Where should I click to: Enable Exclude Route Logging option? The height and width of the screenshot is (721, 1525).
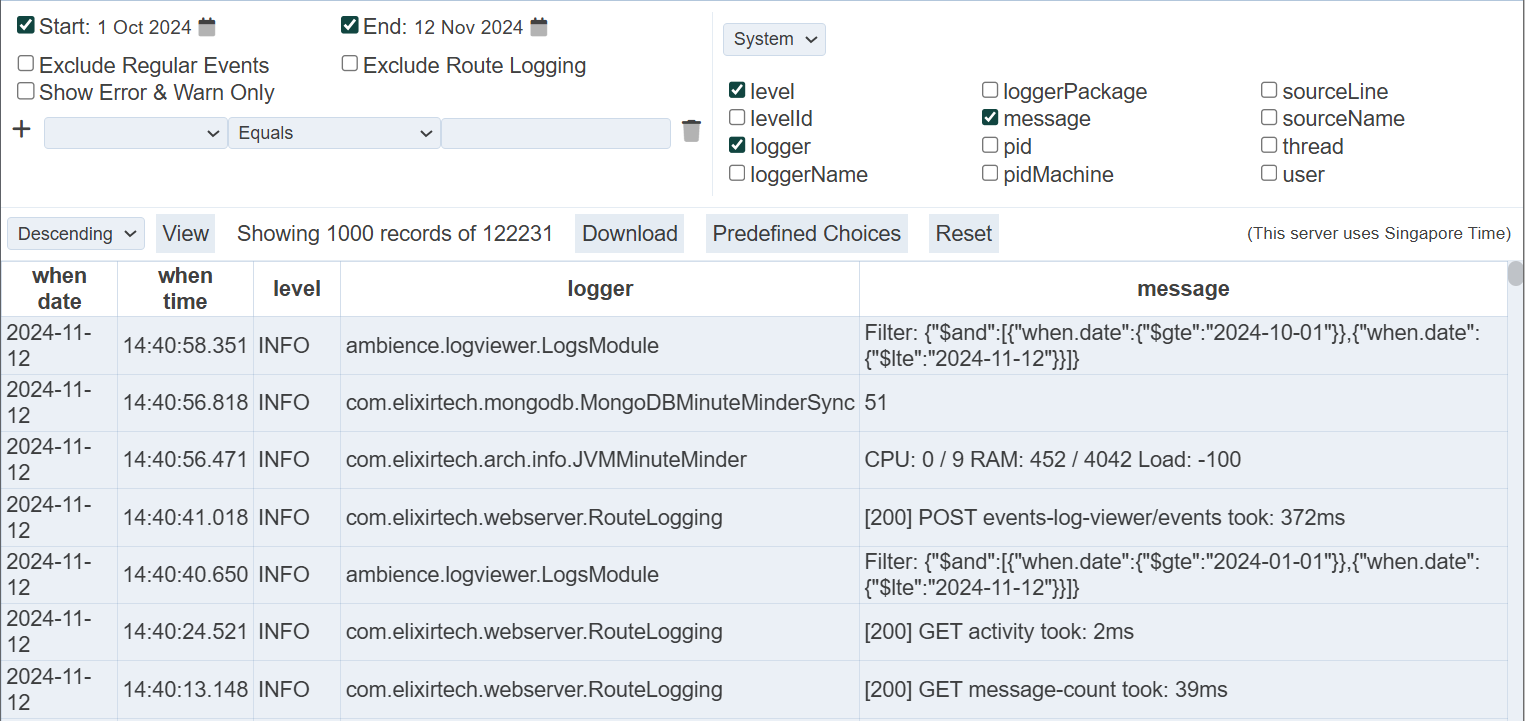[349, 64]
